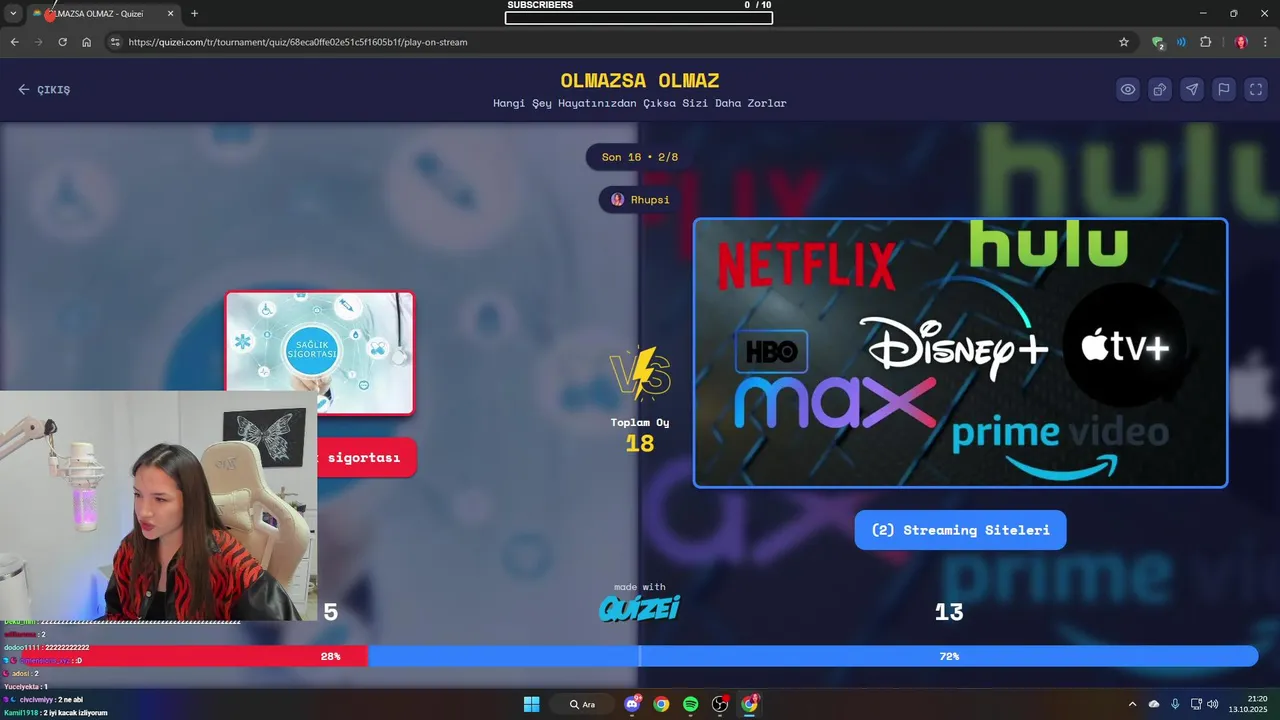Expand the tab search dropdown arrow
Viewport: 1280px width, 720px height.
tap(13, 14)
